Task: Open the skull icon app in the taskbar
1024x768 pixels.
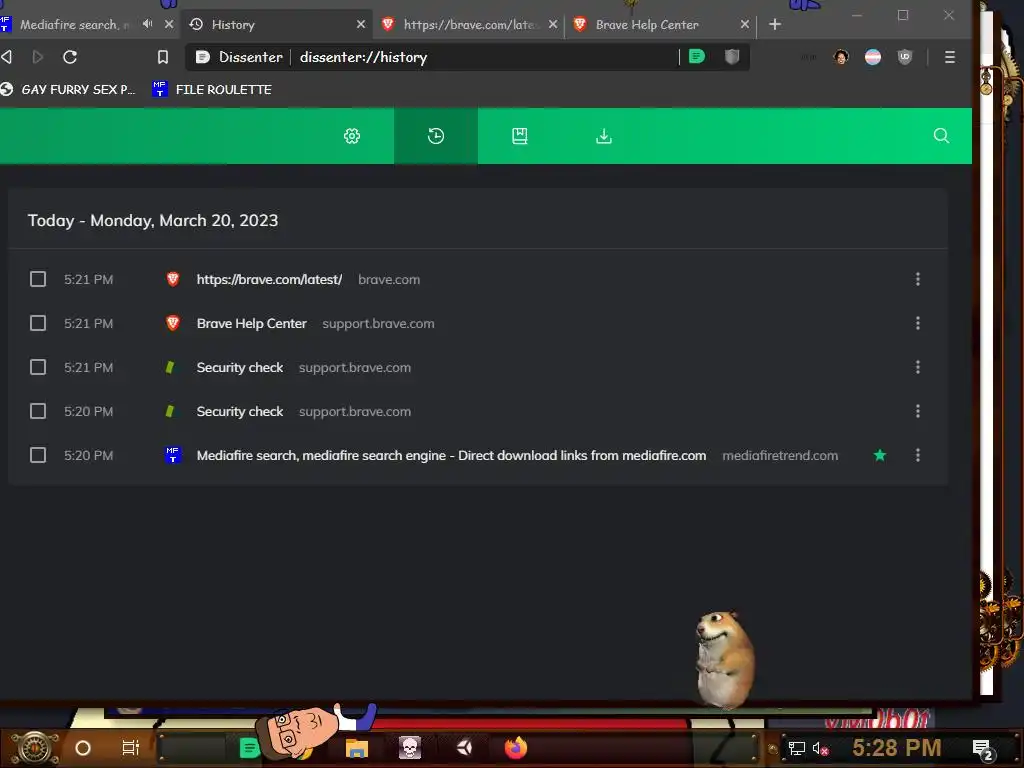Action: tap(409, 748)
